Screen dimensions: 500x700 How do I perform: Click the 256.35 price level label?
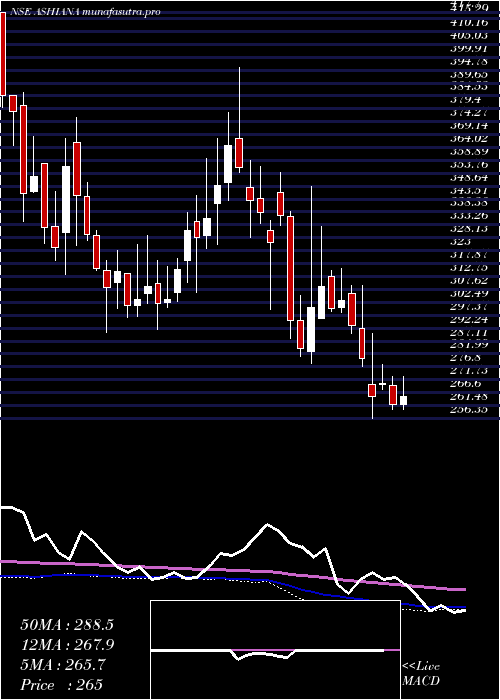471,409
